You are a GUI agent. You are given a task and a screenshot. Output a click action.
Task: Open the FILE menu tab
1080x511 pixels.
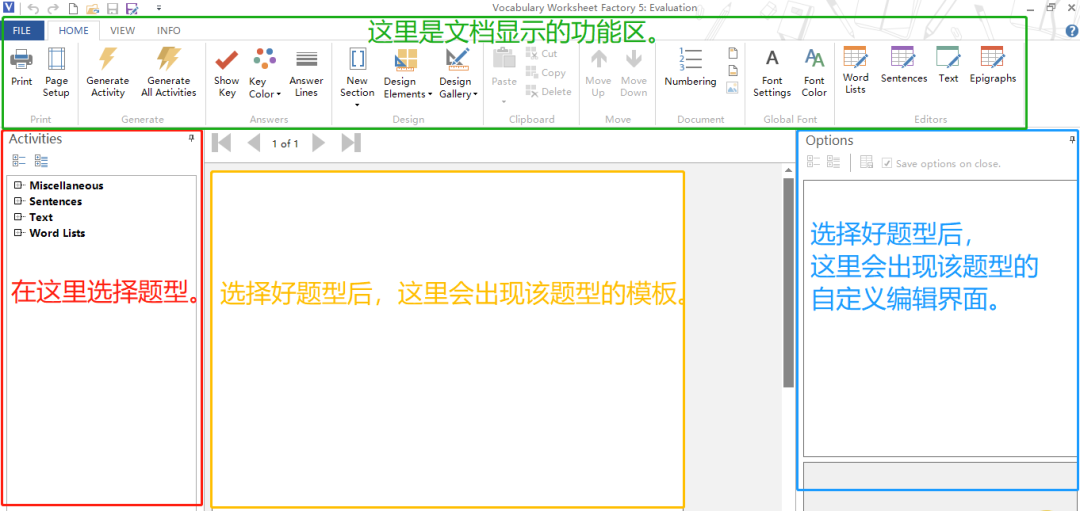pyautogui.click(x=22, y=30)
